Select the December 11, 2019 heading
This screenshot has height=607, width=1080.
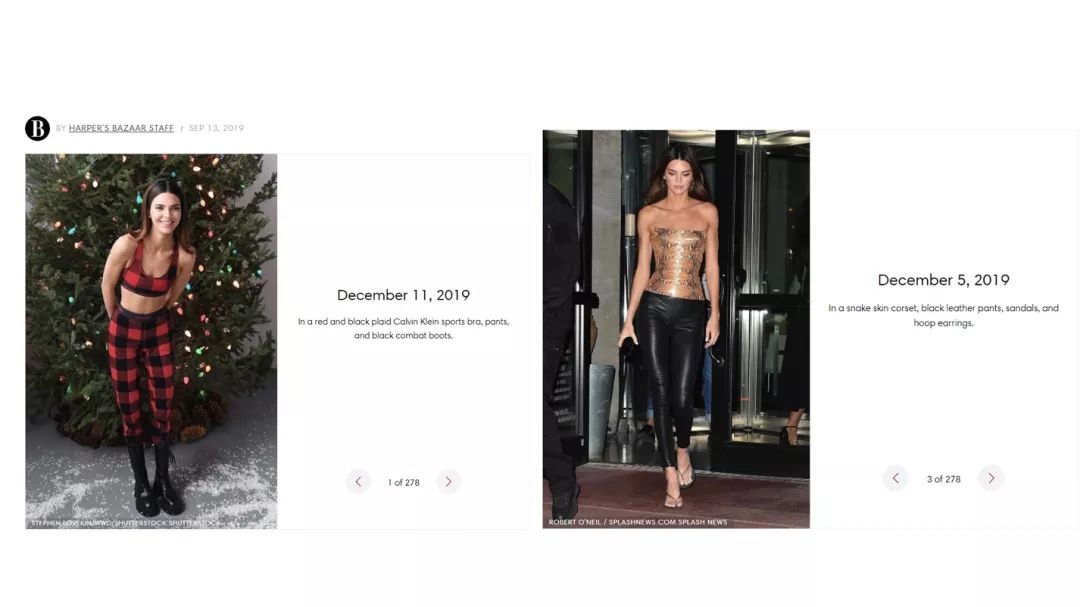point(404,295)
